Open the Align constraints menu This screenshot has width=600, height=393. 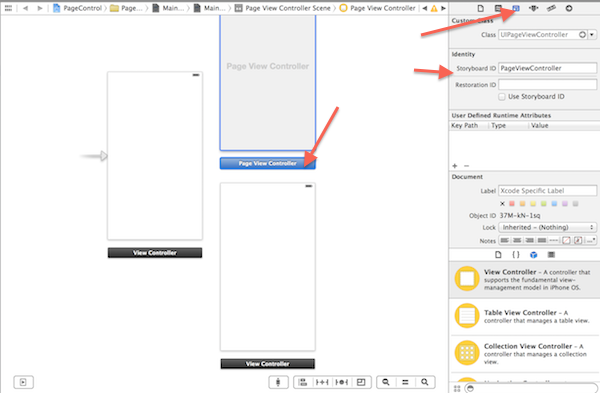pos(303,382)
